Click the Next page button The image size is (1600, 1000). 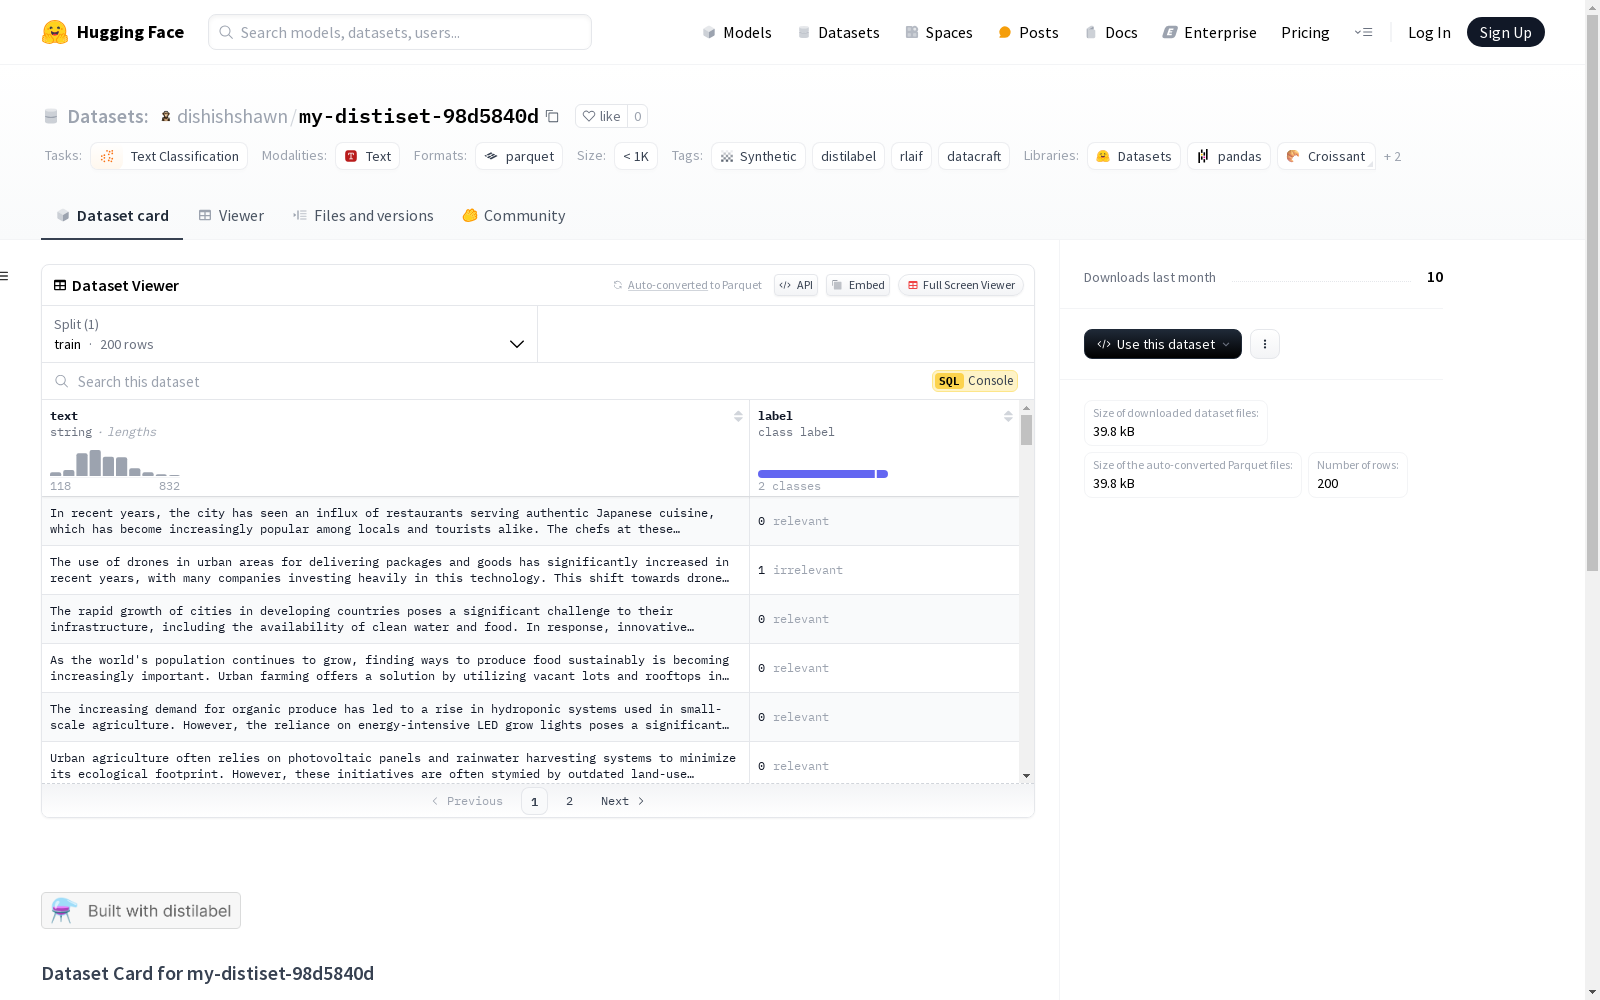coord(622,801)
